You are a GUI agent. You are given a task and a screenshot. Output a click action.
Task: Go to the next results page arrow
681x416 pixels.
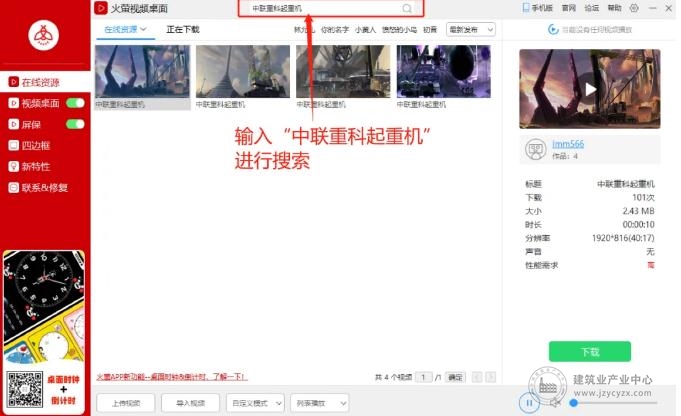490,377
